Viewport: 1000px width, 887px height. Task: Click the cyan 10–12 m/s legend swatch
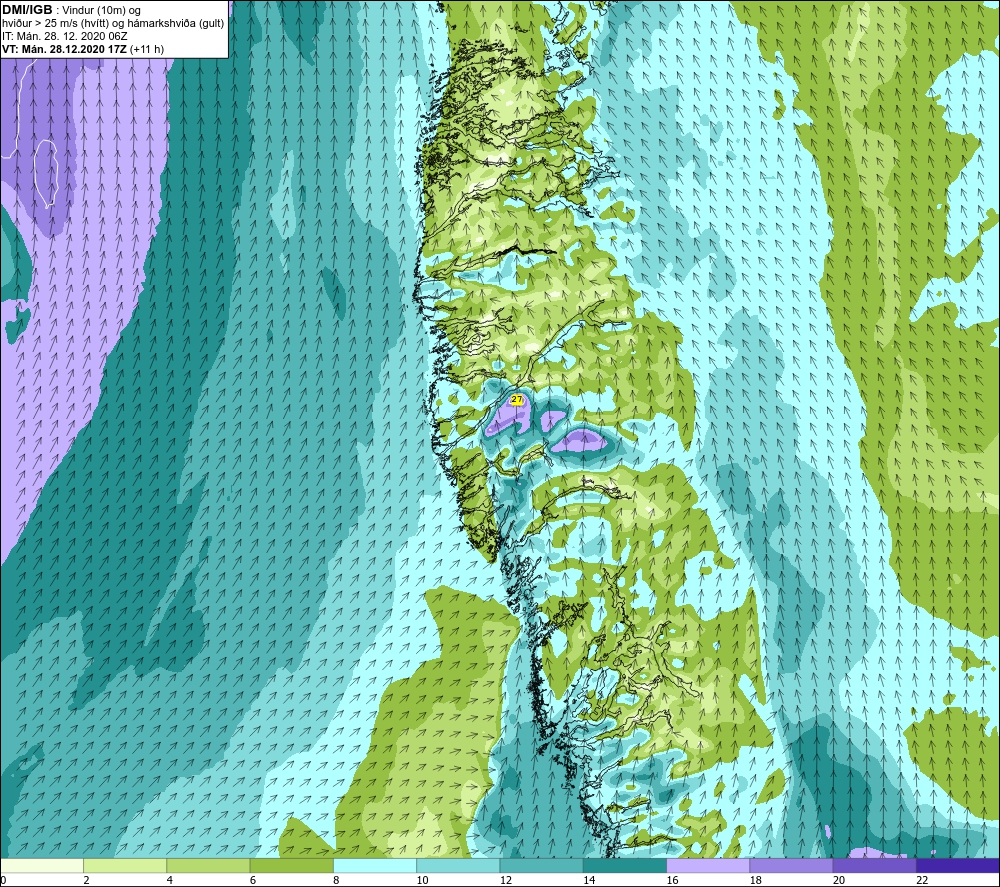(x=458, y=865)
